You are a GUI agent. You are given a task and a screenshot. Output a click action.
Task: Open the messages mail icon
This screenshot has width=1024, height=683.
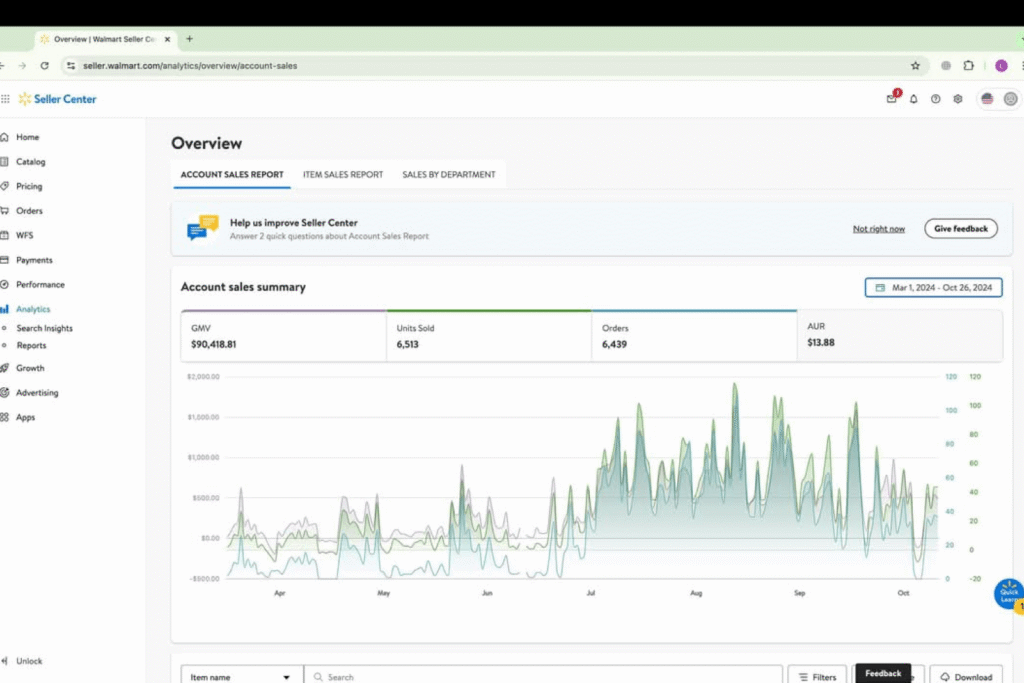coord(891,99)
